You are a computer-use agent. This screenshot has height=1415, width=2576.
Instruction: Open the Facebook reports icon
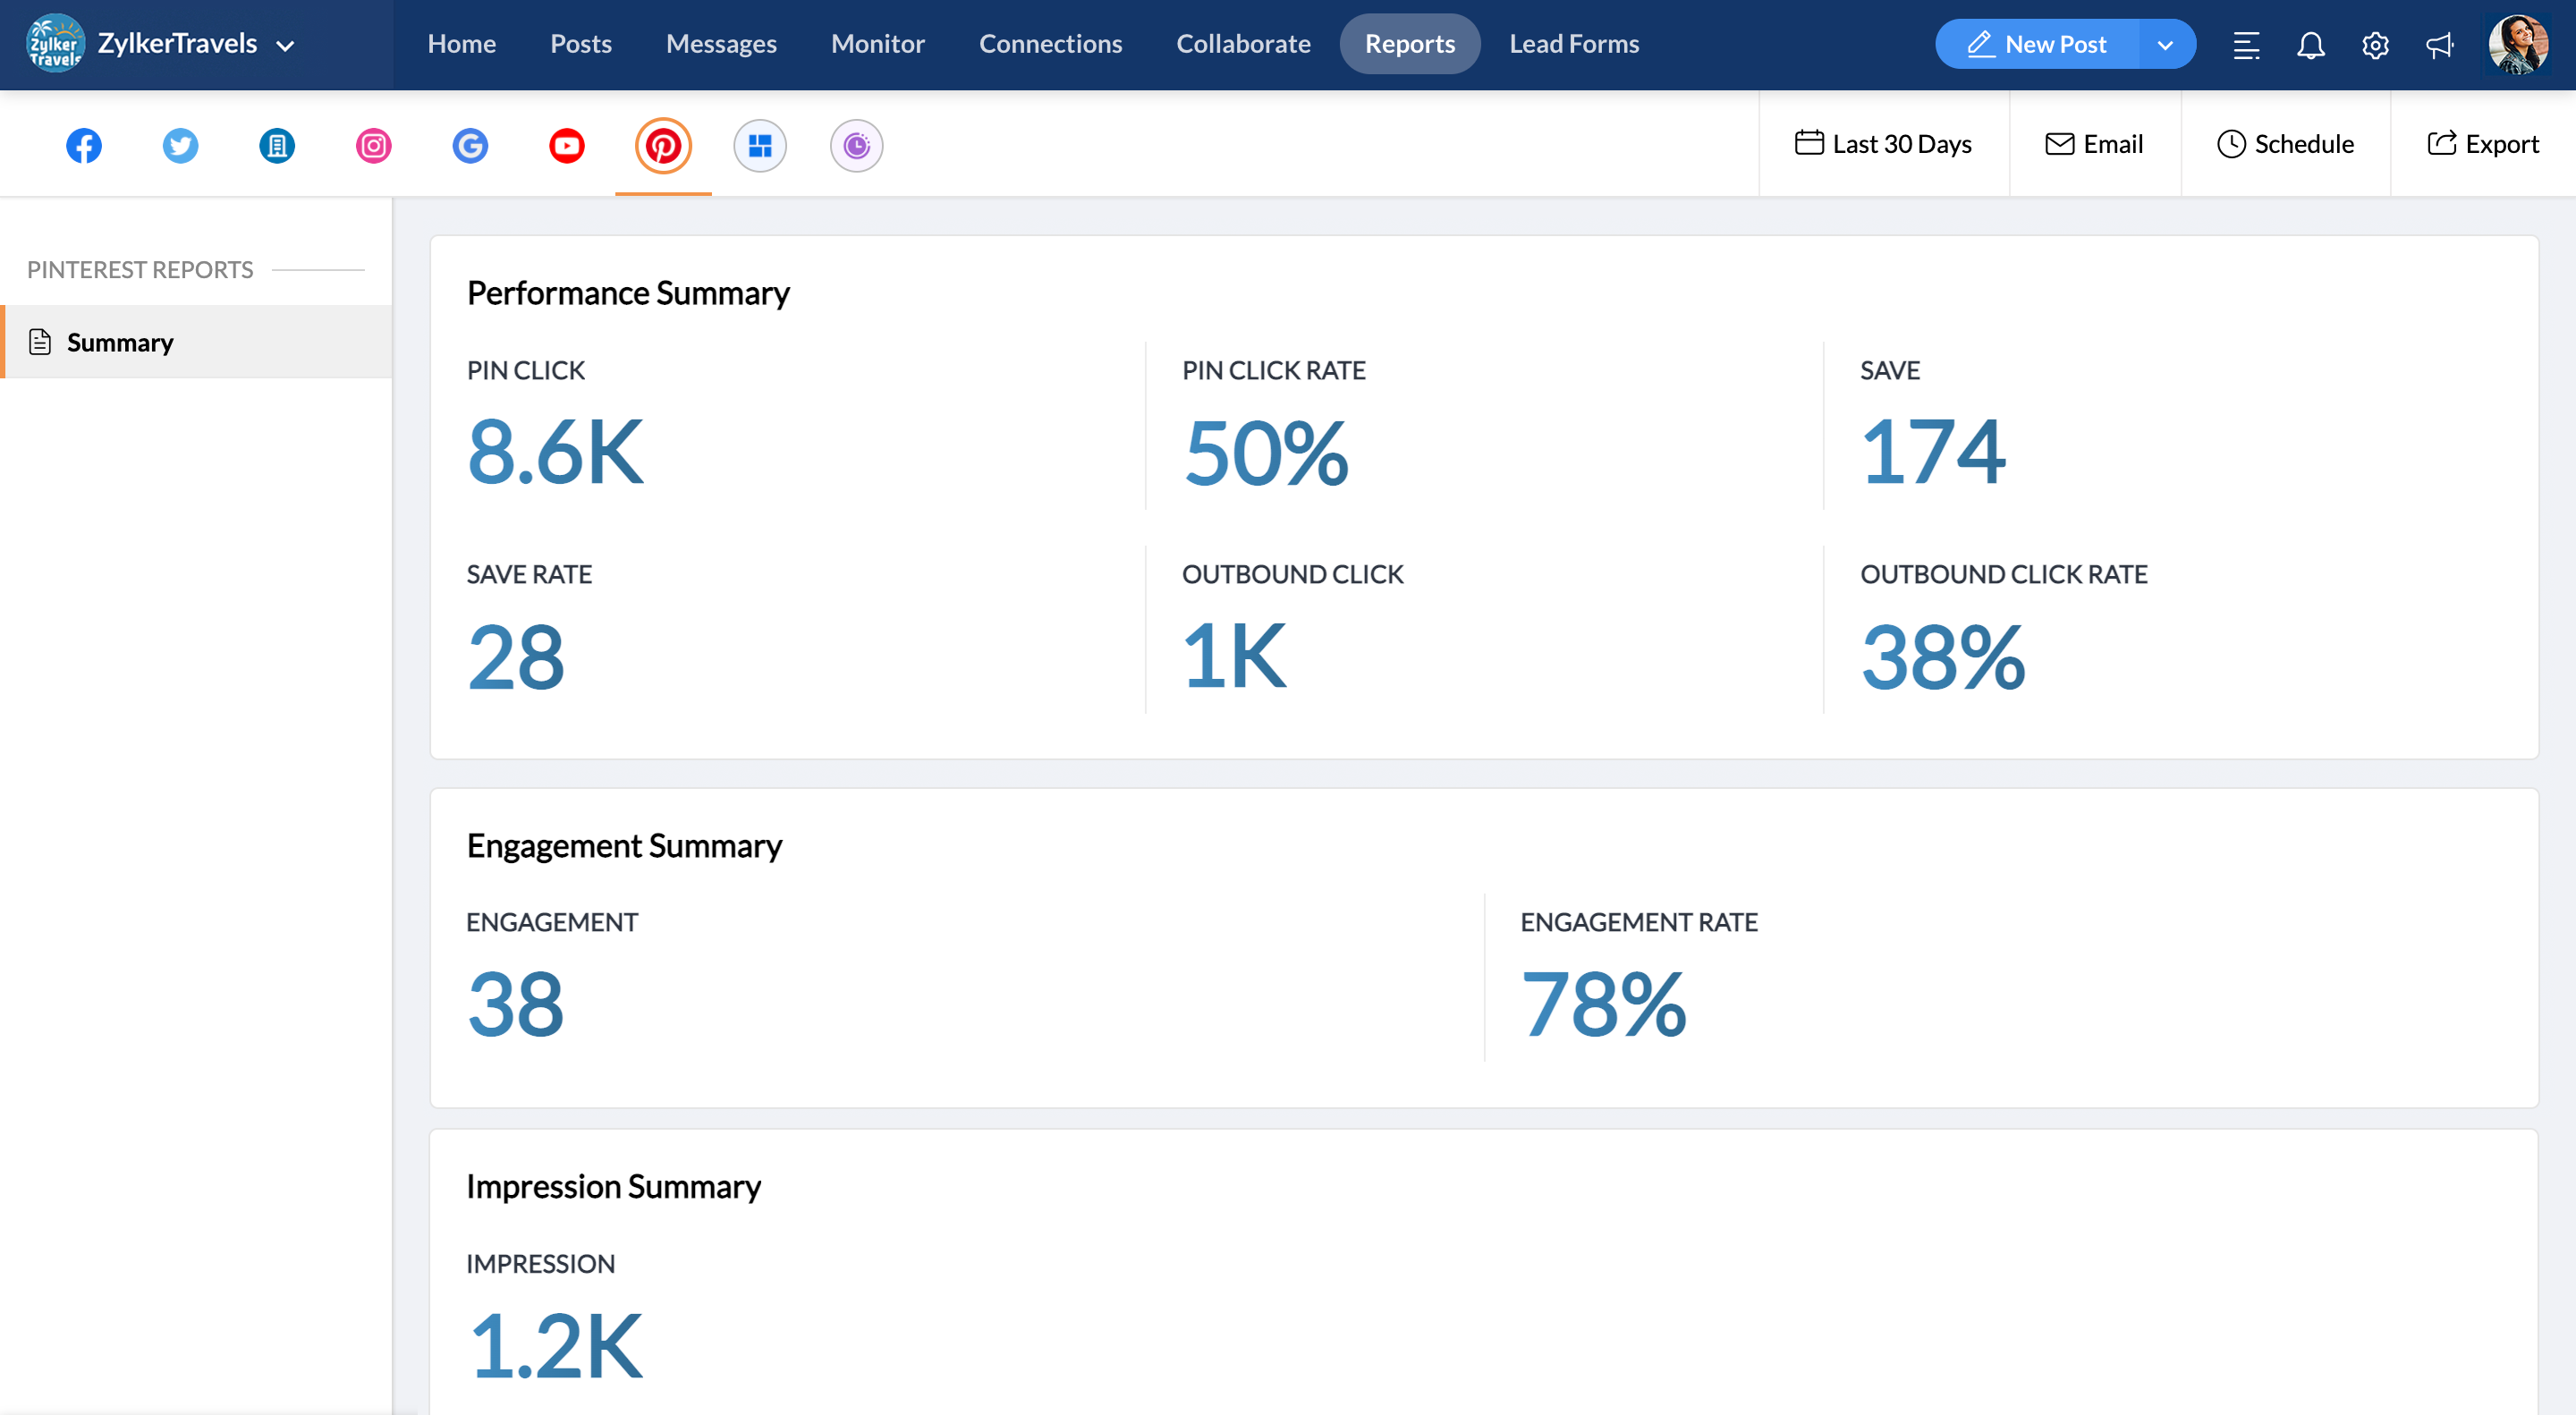click(x=84, y=146)
